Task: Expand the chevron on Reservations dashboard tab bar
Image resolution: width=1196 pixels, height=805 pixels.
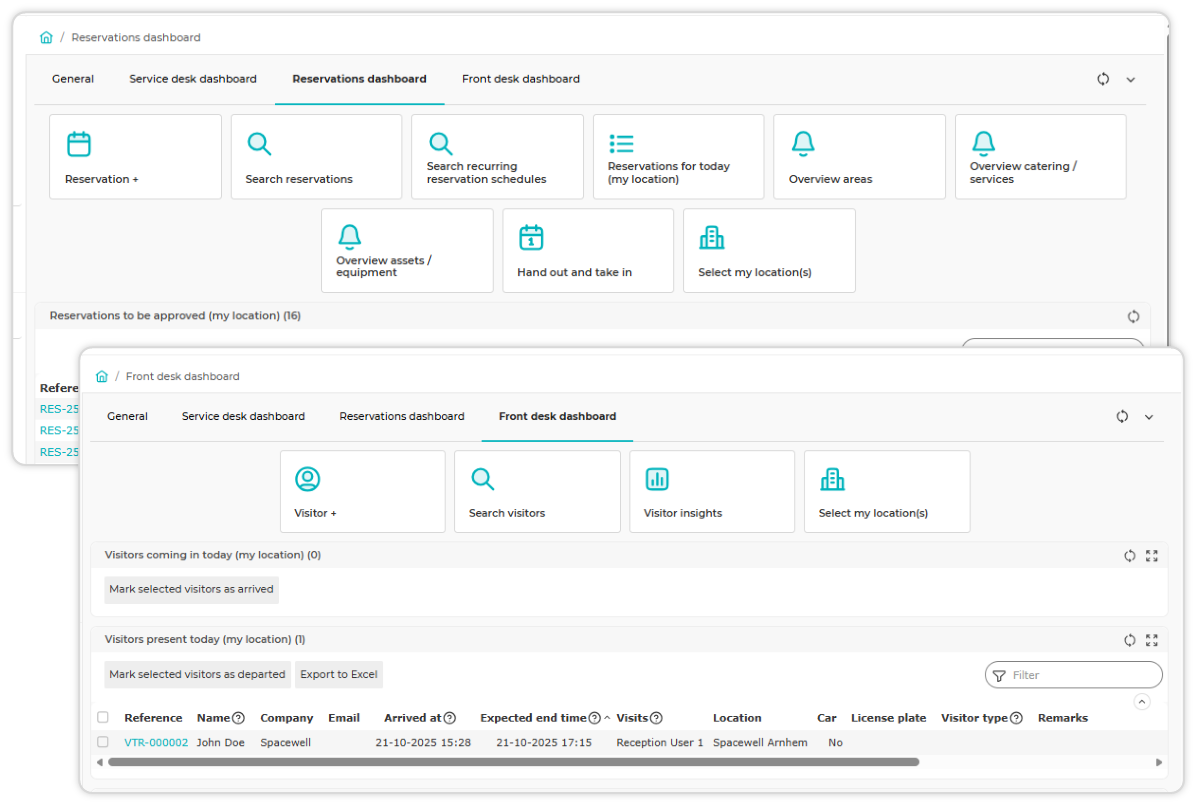Action: [x=1130, y=79]
